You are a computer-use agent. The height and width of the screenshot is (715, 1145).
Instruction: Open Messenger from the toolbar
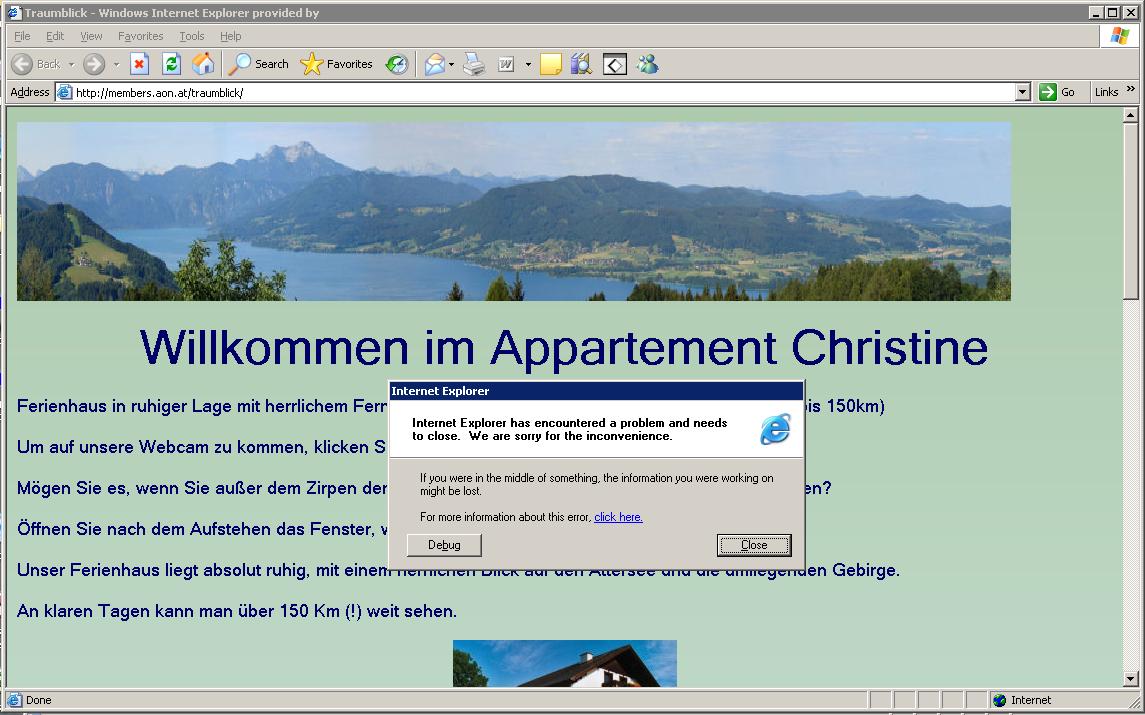pos(647,64)
